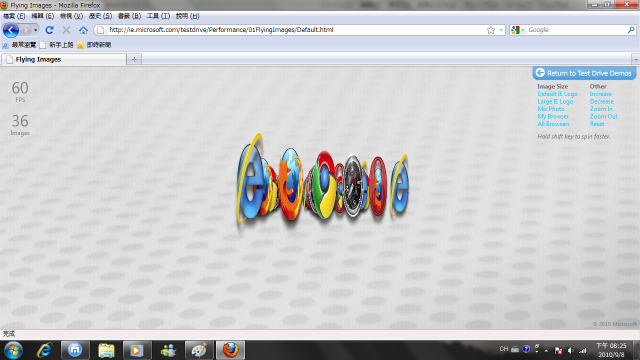Bookmark this page with the star icon
Image resolution: width=640 pixels, height=360 pixels.
click(x=491, y=30)
